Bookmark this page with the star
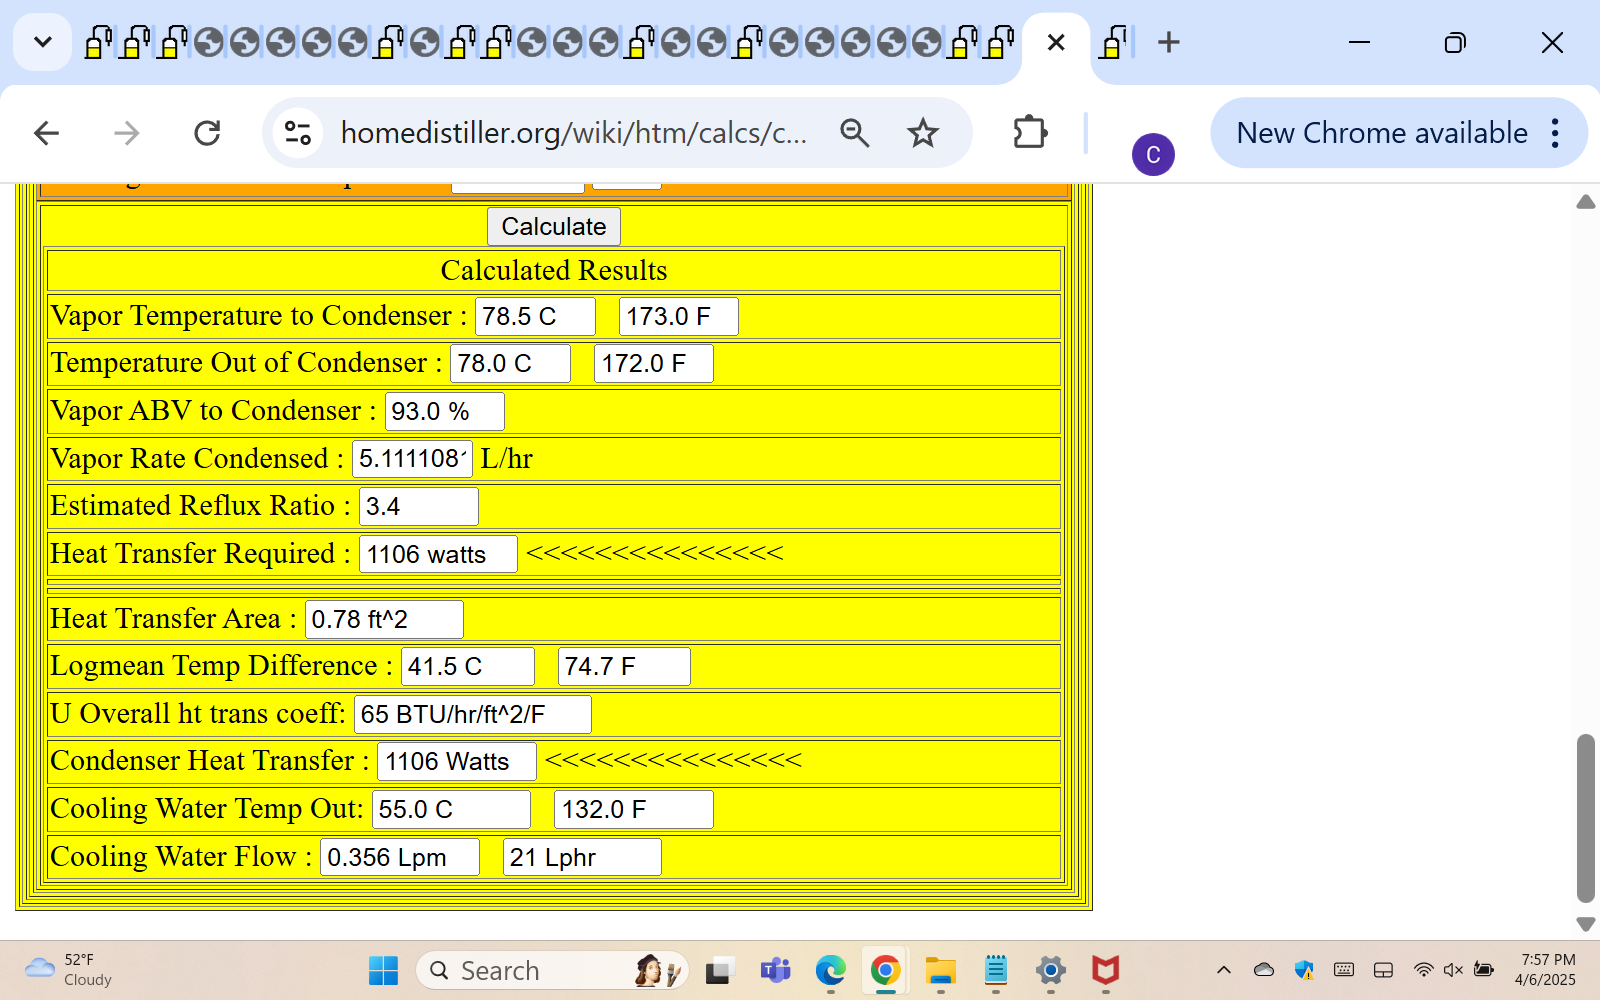 [923, 133]
